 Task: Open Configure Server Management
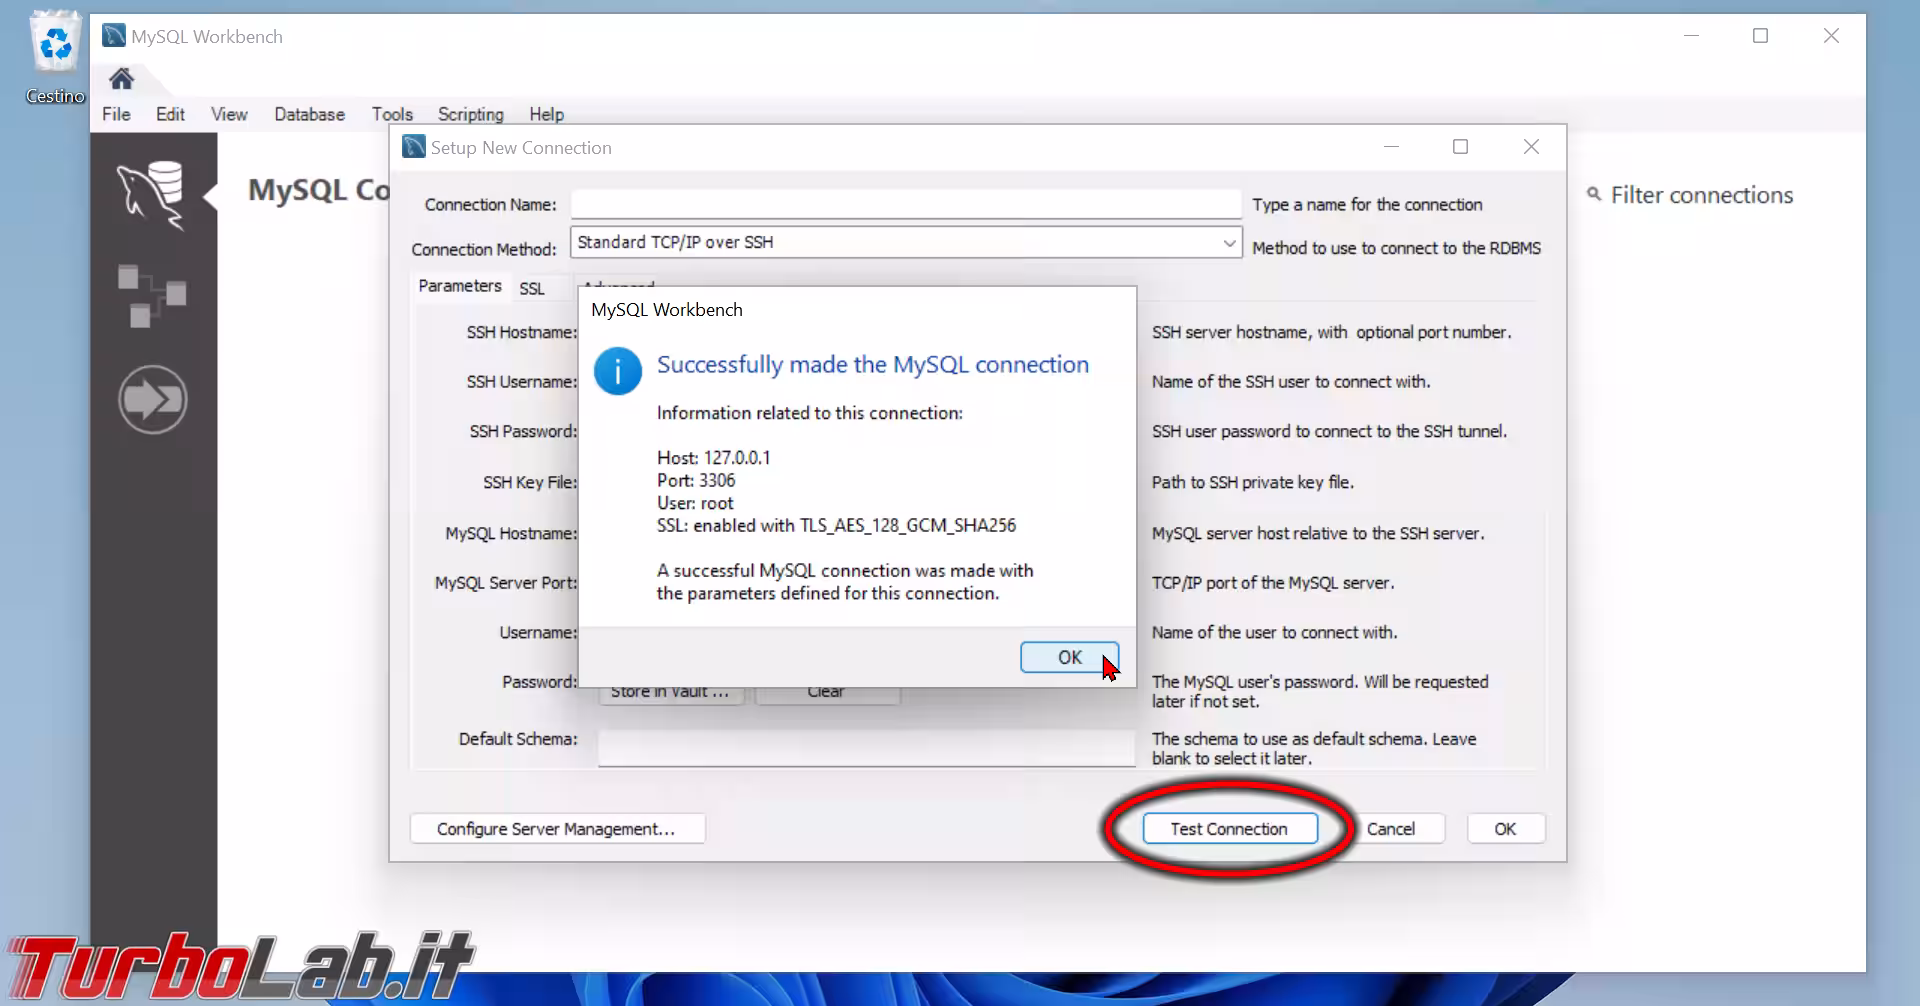point(557,829)
